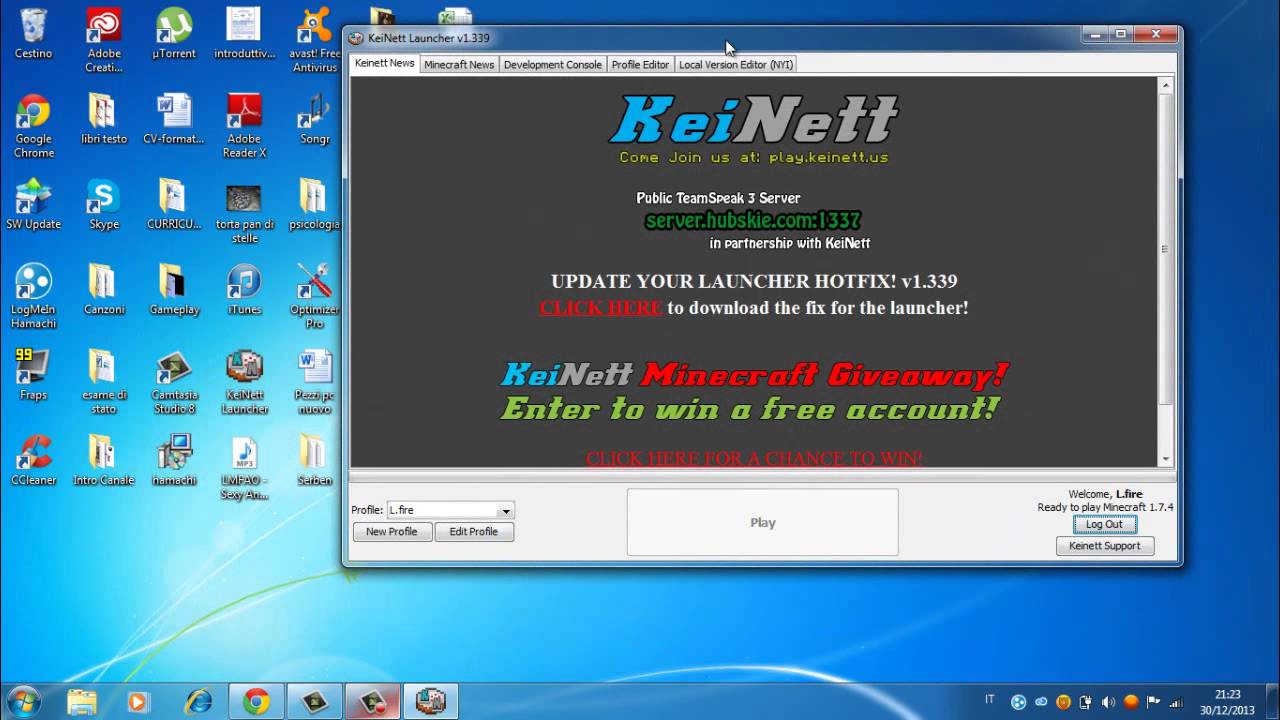Select the KeiNett Launcher desktop shortcut
This screenshot has height=720, width=1280.
point(244,381)
